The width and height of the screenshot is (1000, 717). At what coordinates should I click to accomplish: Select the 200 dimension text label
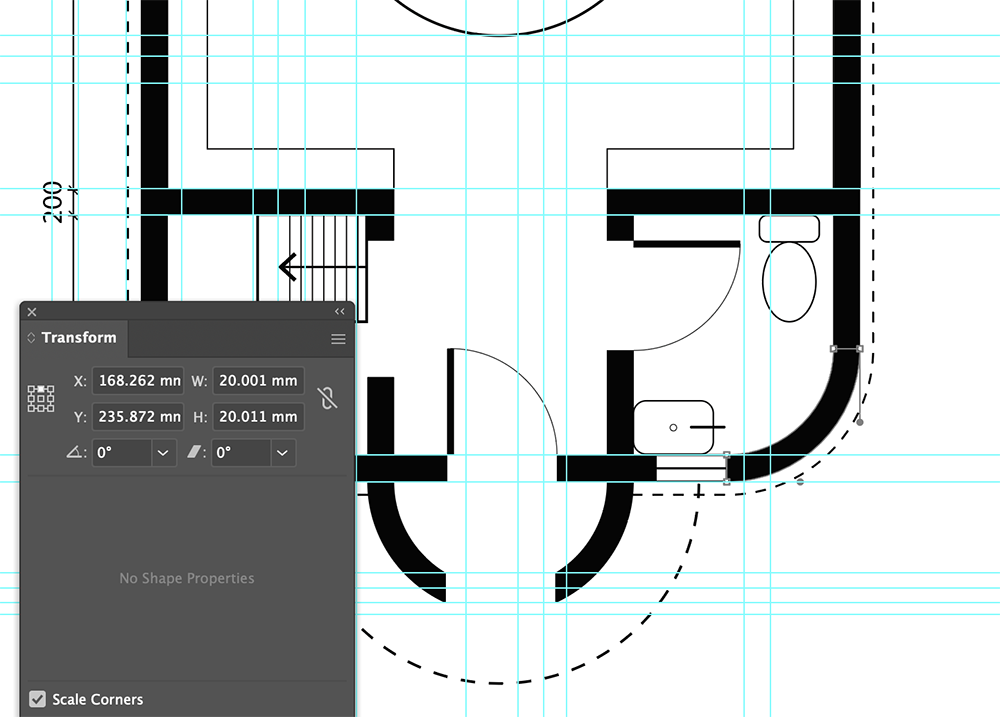[x=53, y=201]
